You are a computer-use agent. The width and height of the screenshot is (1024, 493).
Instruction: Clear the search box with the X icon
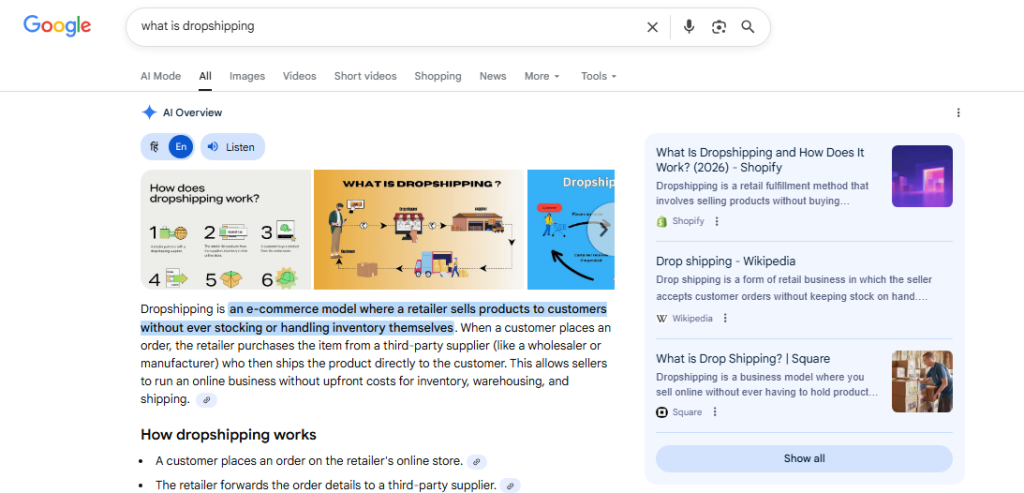tap(652, 27)
